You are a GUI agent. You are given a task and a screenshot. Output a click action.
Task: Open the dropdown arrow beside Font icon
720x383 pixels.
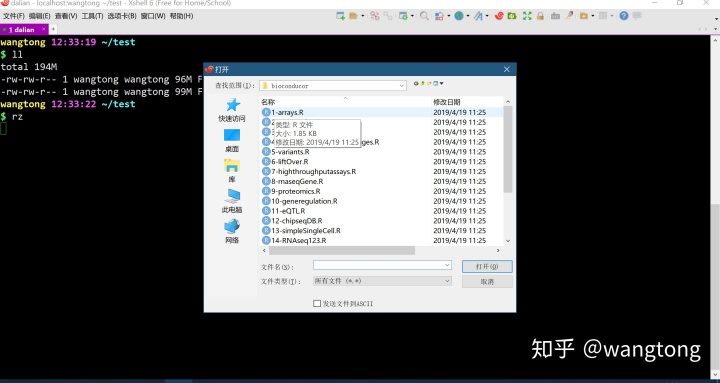pyautogui.click(x=487, y=16)
